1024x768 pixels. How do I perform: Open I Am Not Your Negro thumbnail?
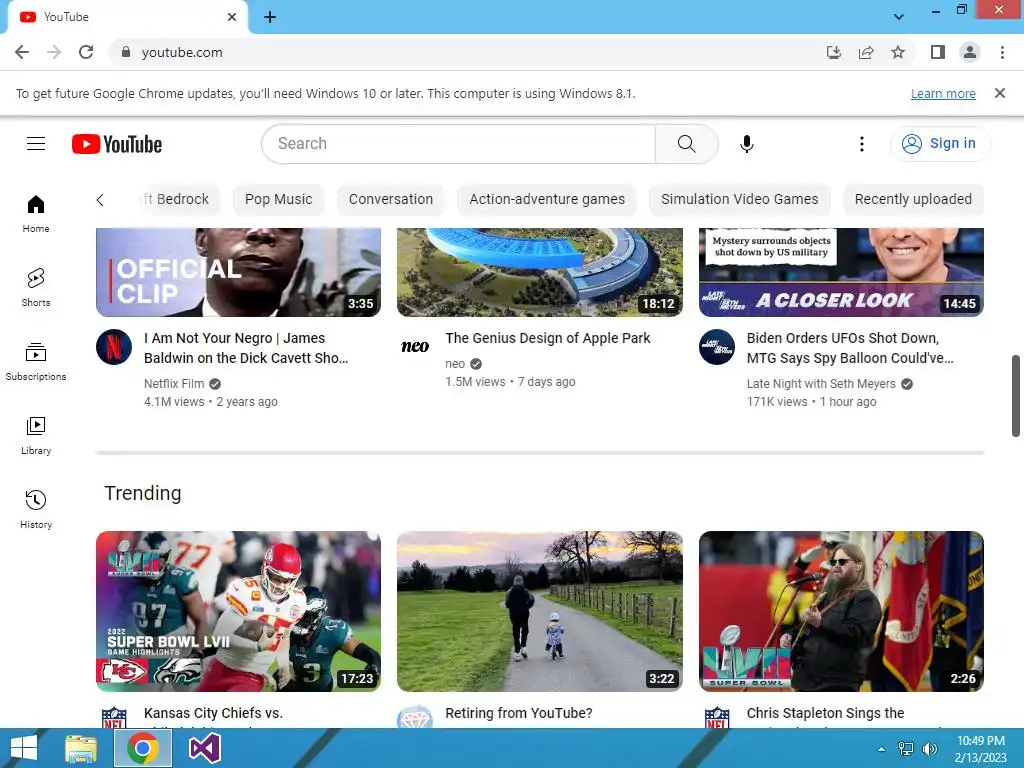pos(238,272)
